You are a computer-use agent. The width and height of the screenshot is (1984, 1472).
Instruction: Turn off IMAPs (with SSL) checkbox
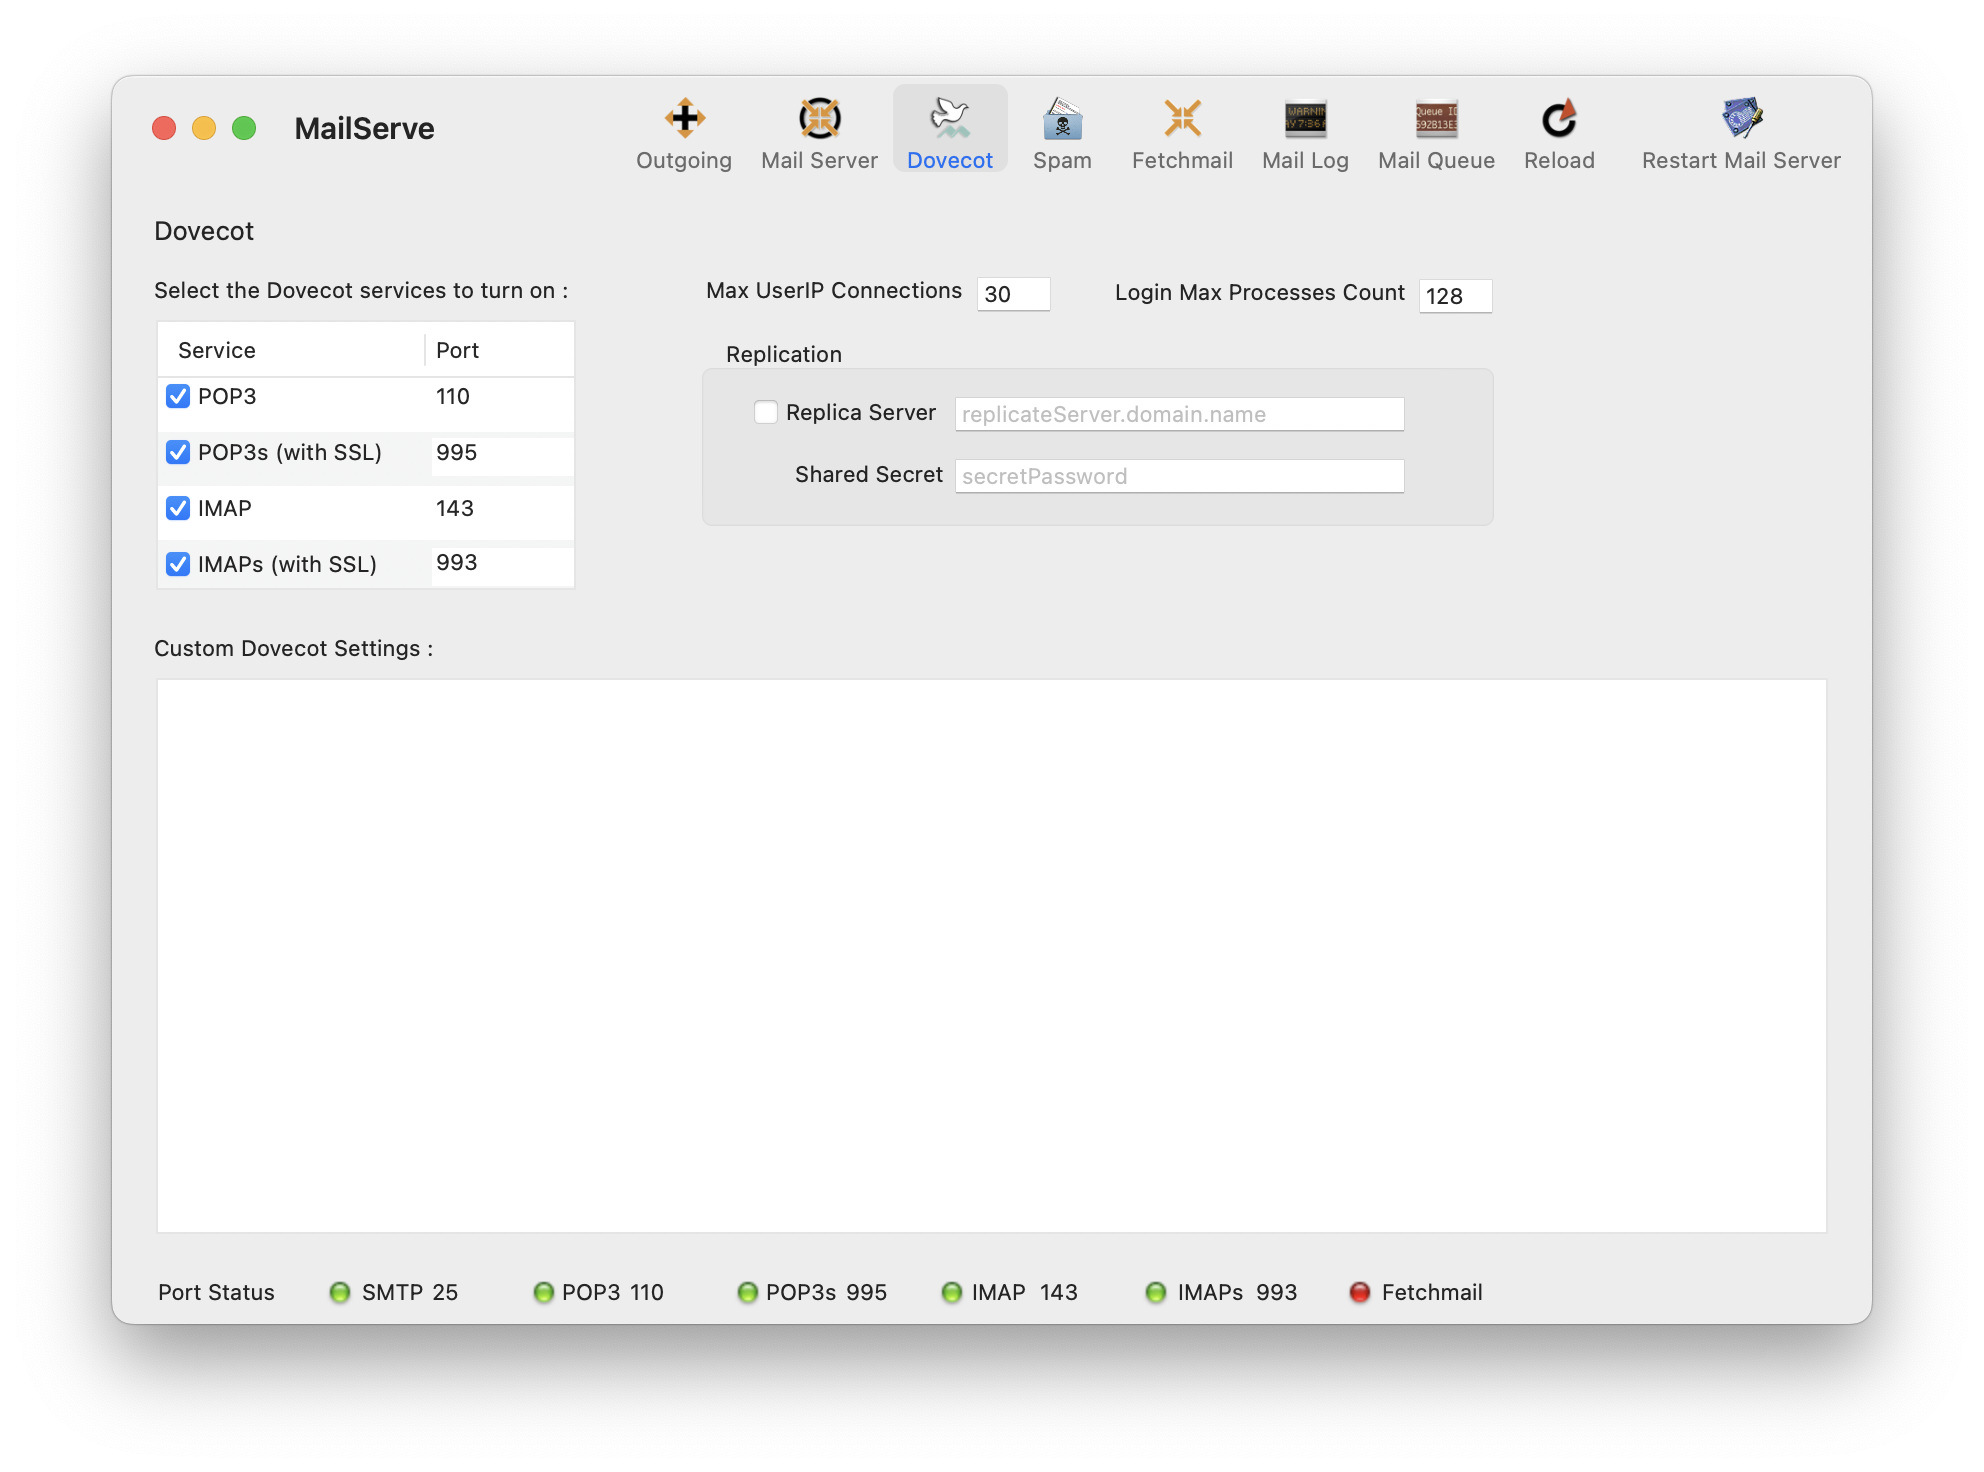(178, 565)
